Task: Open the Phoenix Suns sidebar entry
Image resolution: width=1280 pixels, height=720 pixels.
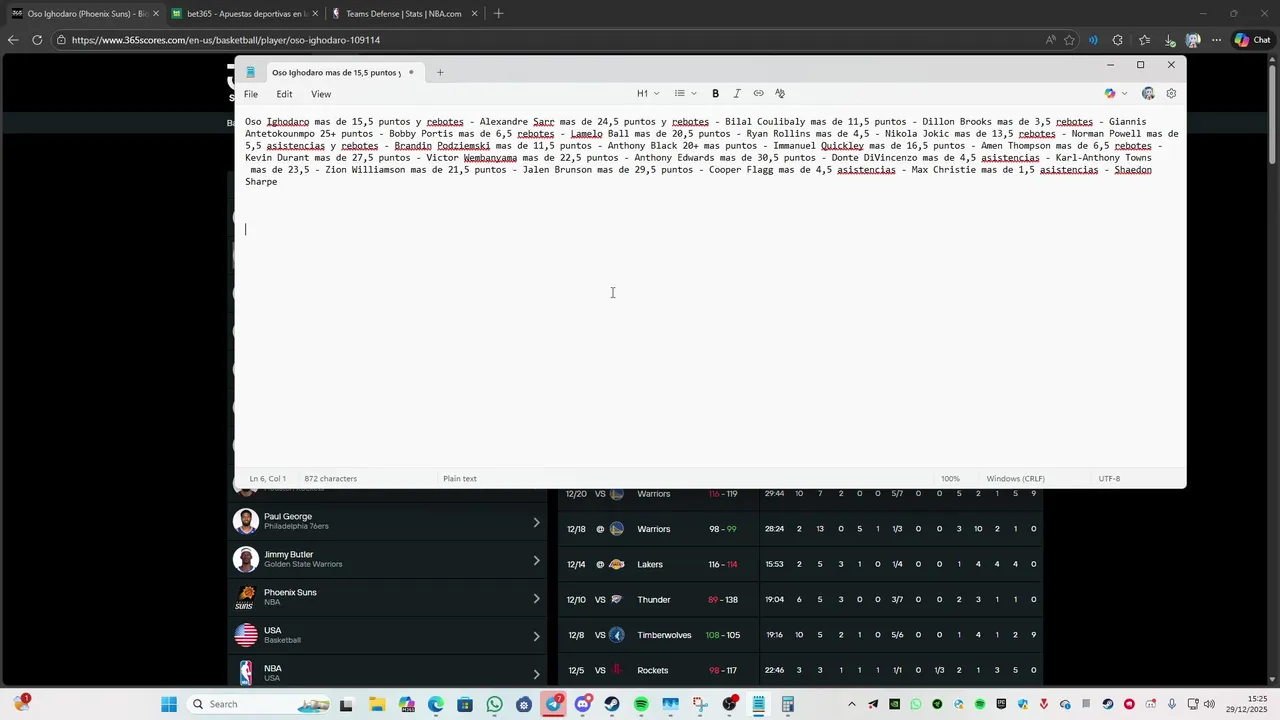Action: (x=386, y=597)
